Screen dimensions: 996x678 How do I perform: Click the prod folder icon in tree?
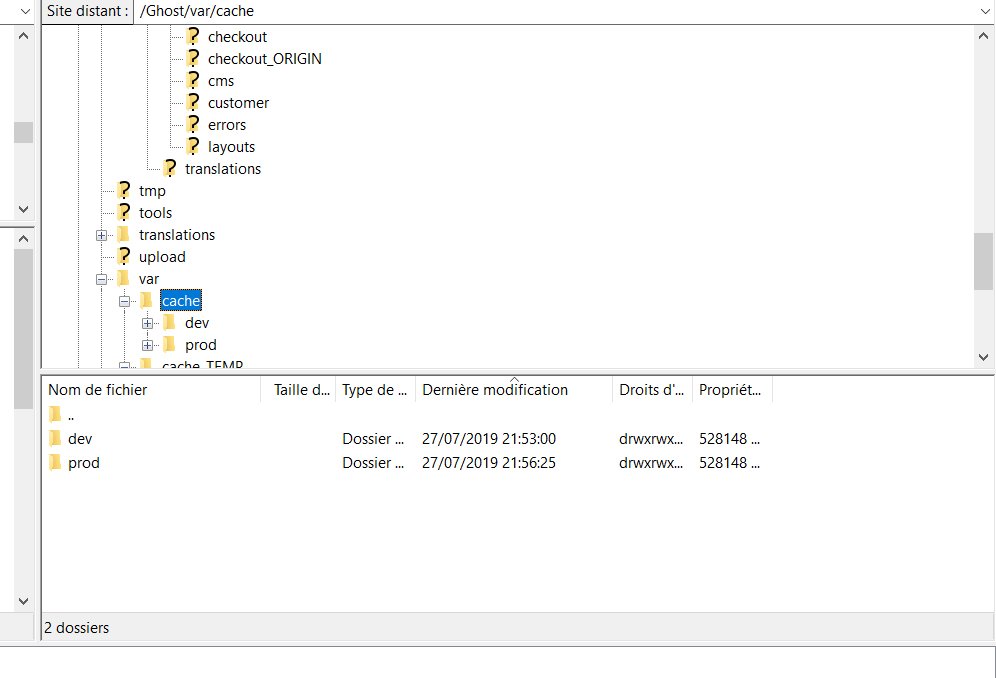(170, 344)
